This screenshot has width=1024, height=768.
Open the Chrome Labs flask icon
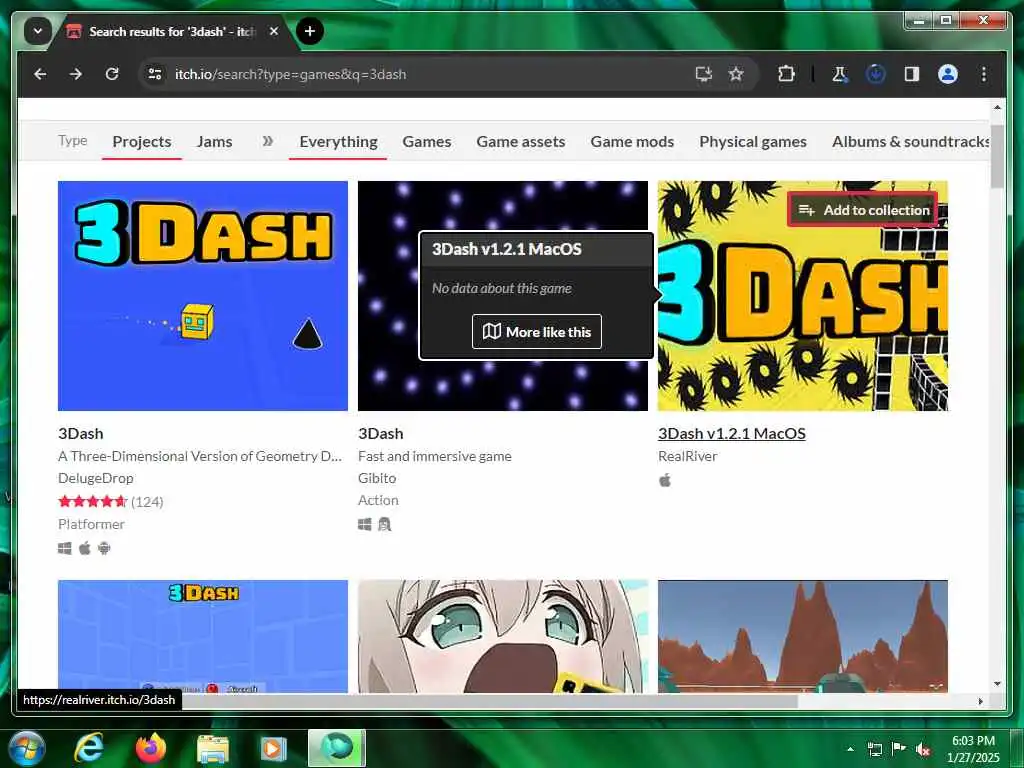pos(839,74)
